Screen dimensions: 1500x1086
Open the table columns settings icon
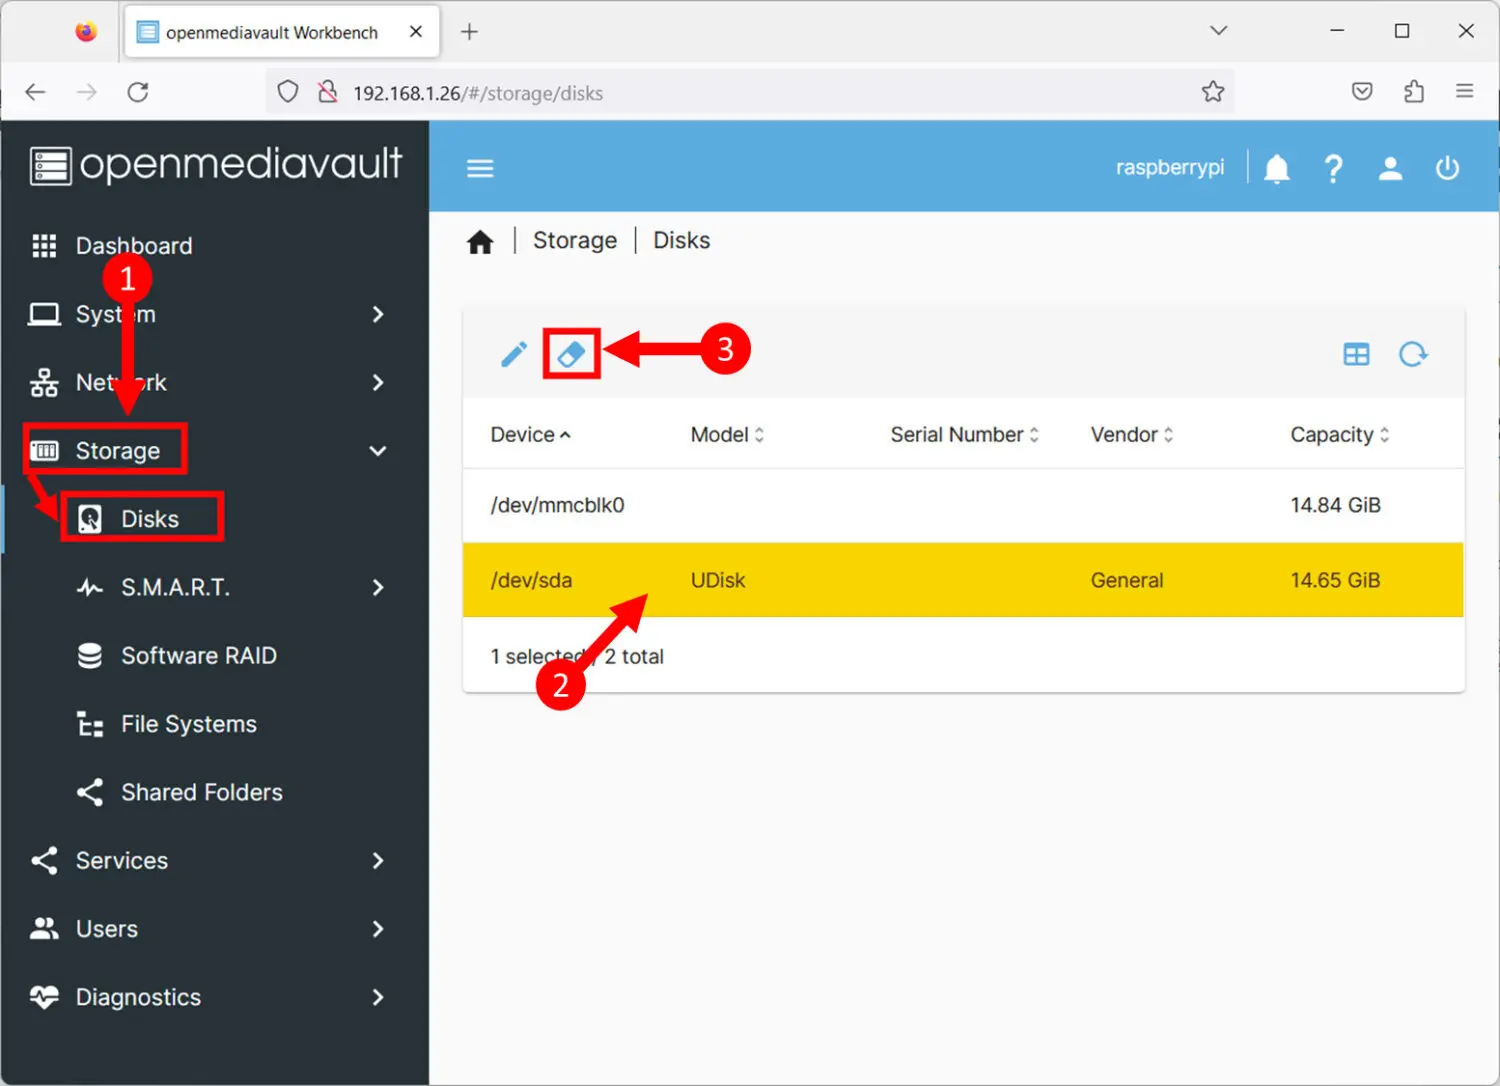click(1356, 354)
